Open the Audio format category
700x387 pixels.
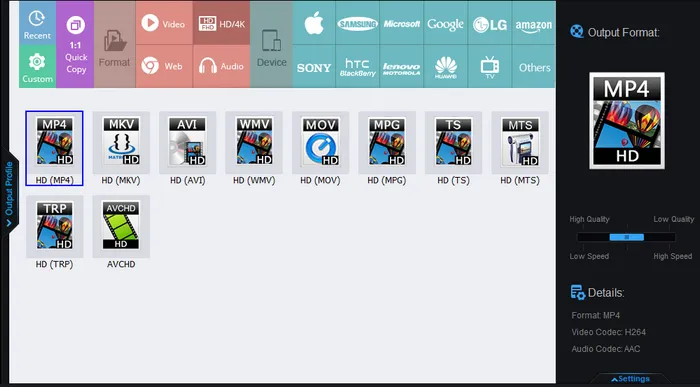221,66
